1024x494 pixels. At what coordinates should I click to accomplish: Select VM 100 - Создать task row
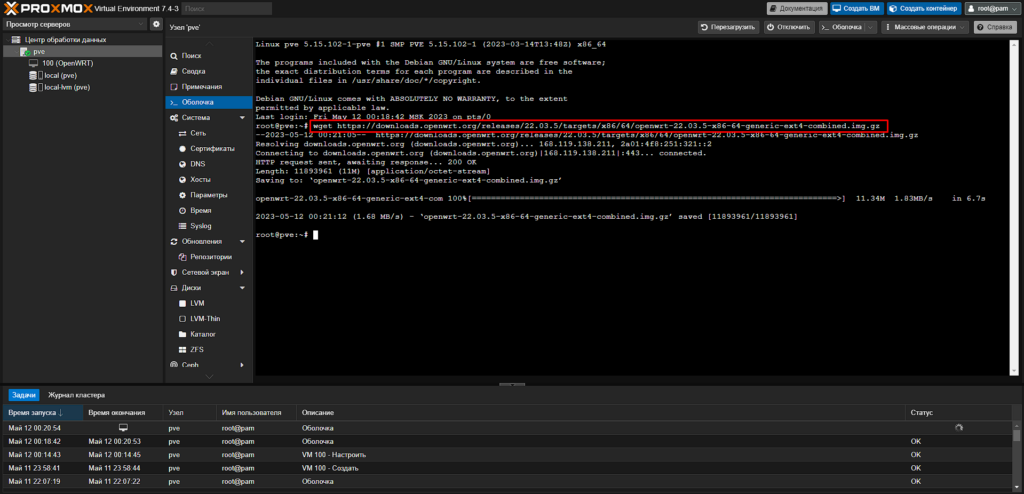[507, 468]
